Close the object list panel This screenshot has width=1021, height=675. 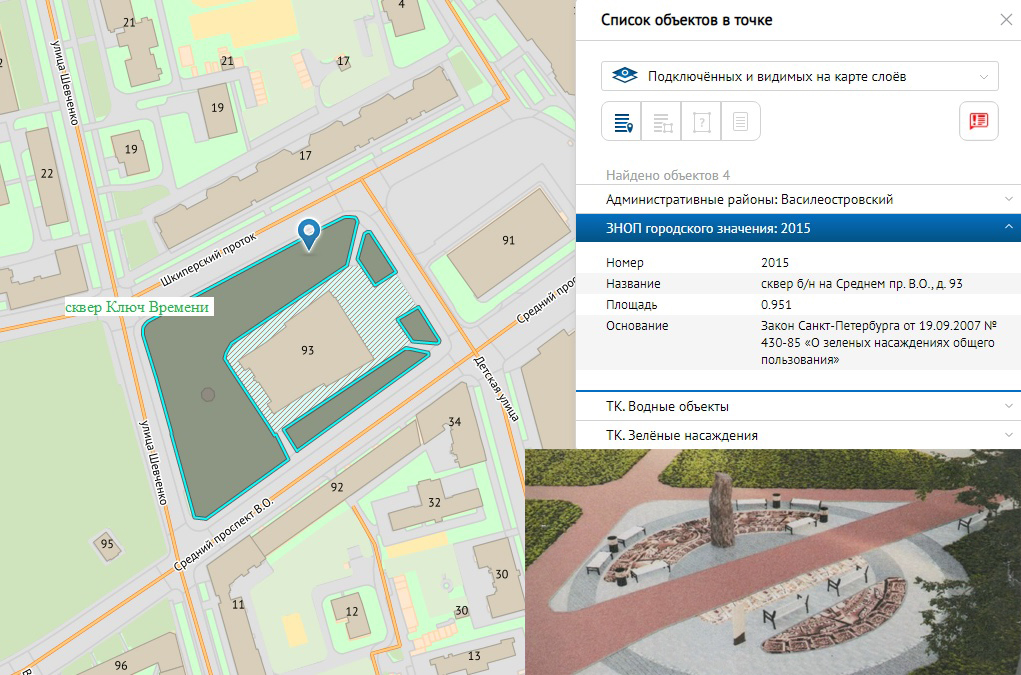coord(1005,20)
